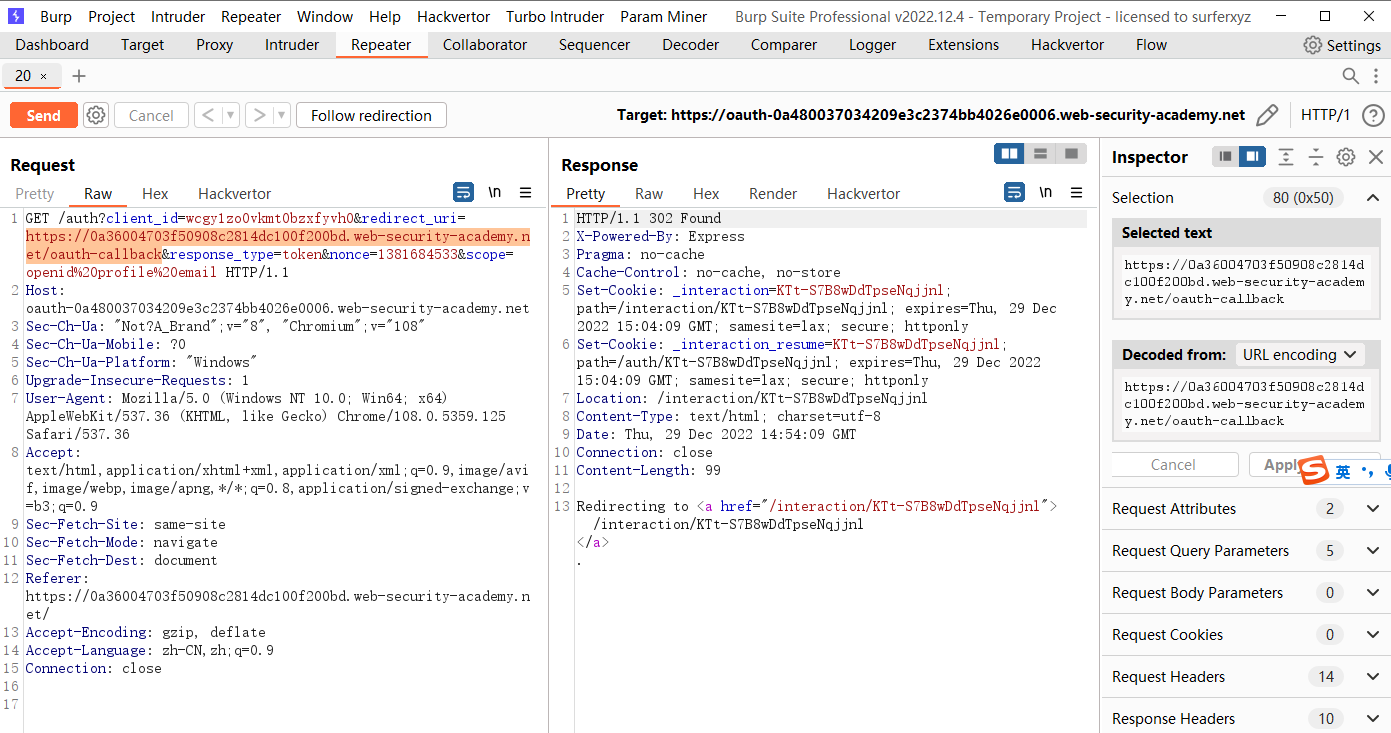Cancel the decoded text edit
Screen dimensions: 1391x733
coord(1173,464)
